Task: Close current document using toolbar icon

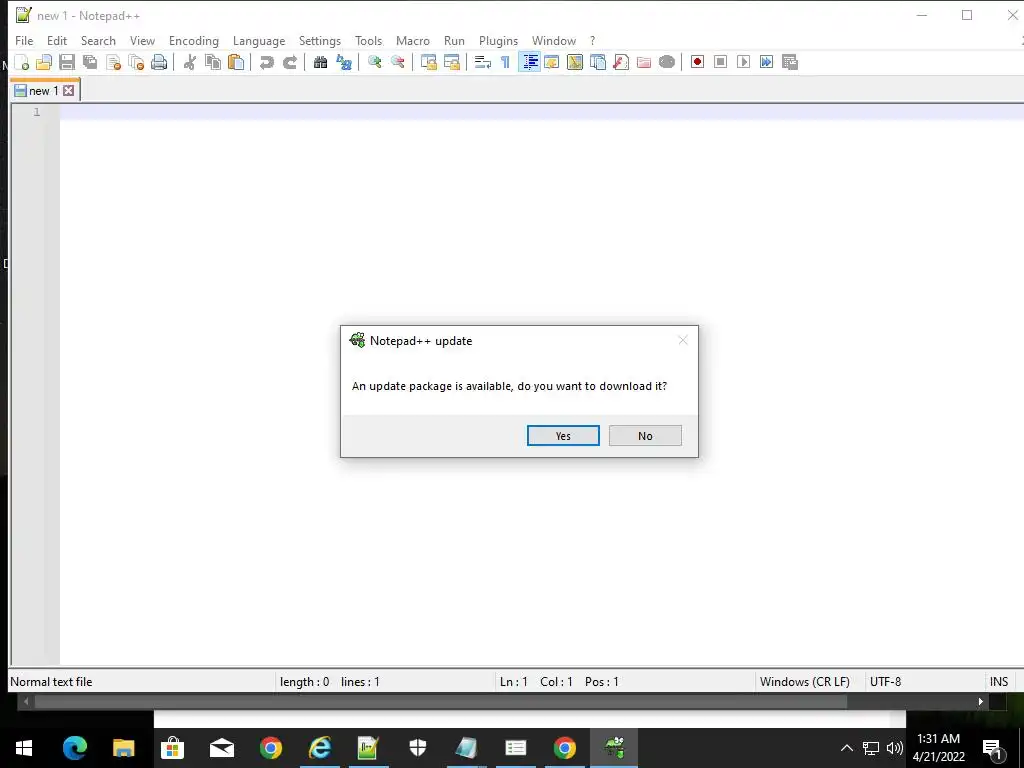Action: point(113,62)
